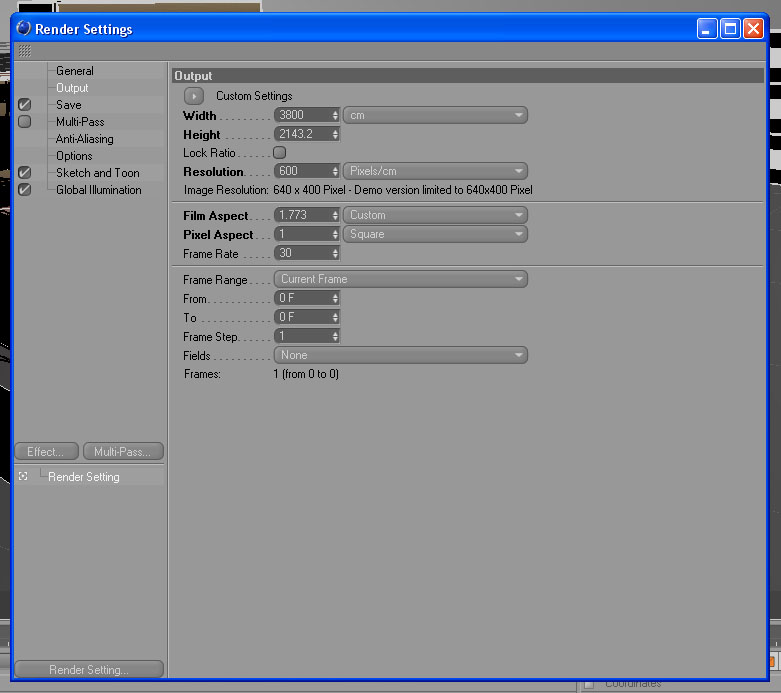The image size is (781, 693).
Task: Open the Options settings page
Action: (x=74, y=155)
